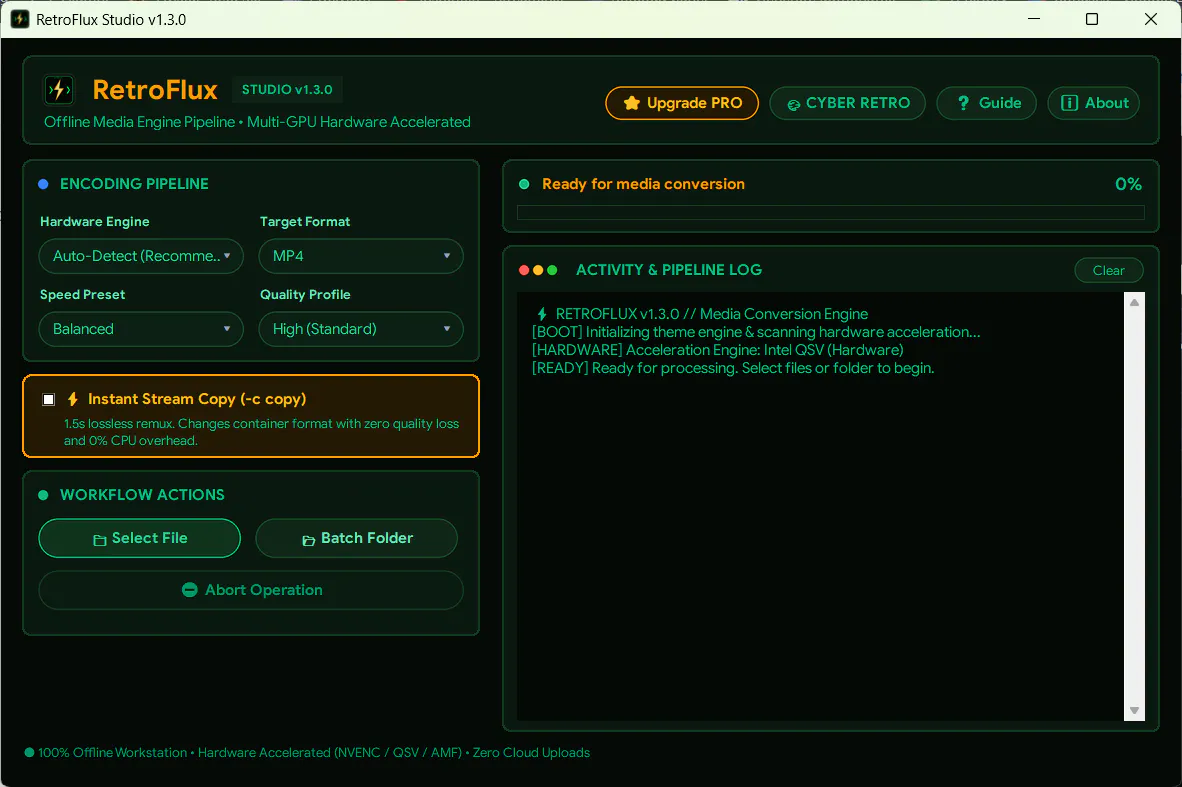
Task: Minimize the RetroFlux Studio window
Action: pos(1033,19)
